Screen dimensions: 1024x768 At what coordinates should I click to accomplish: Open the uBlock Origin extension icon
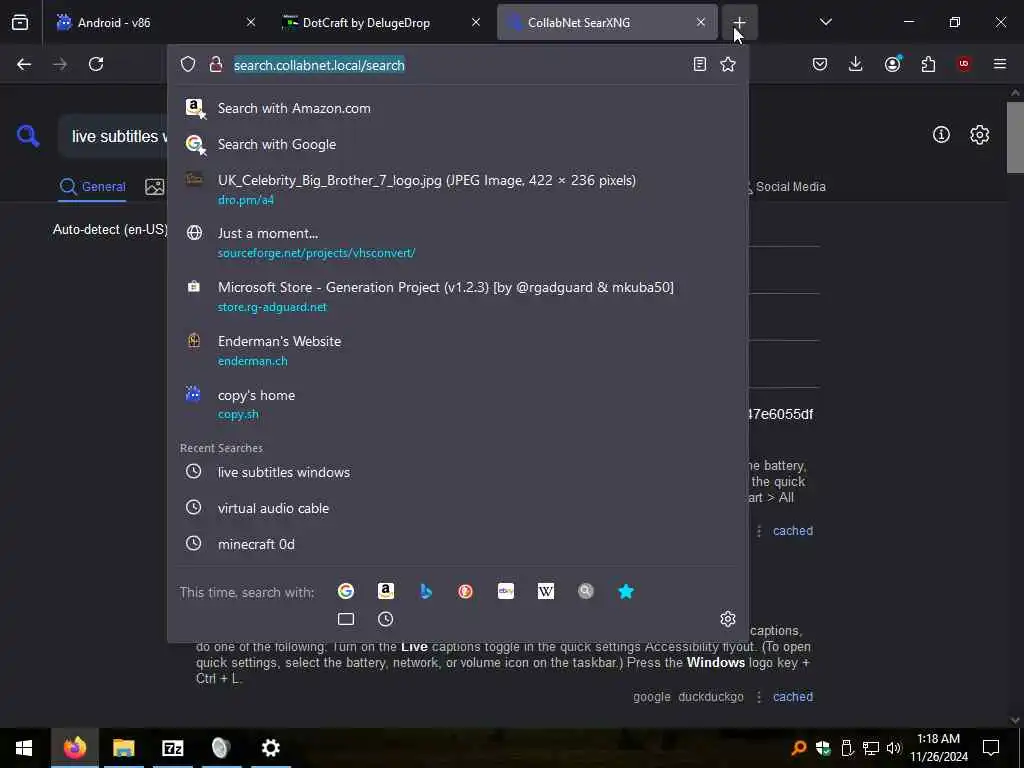click(x=964, y=64)
